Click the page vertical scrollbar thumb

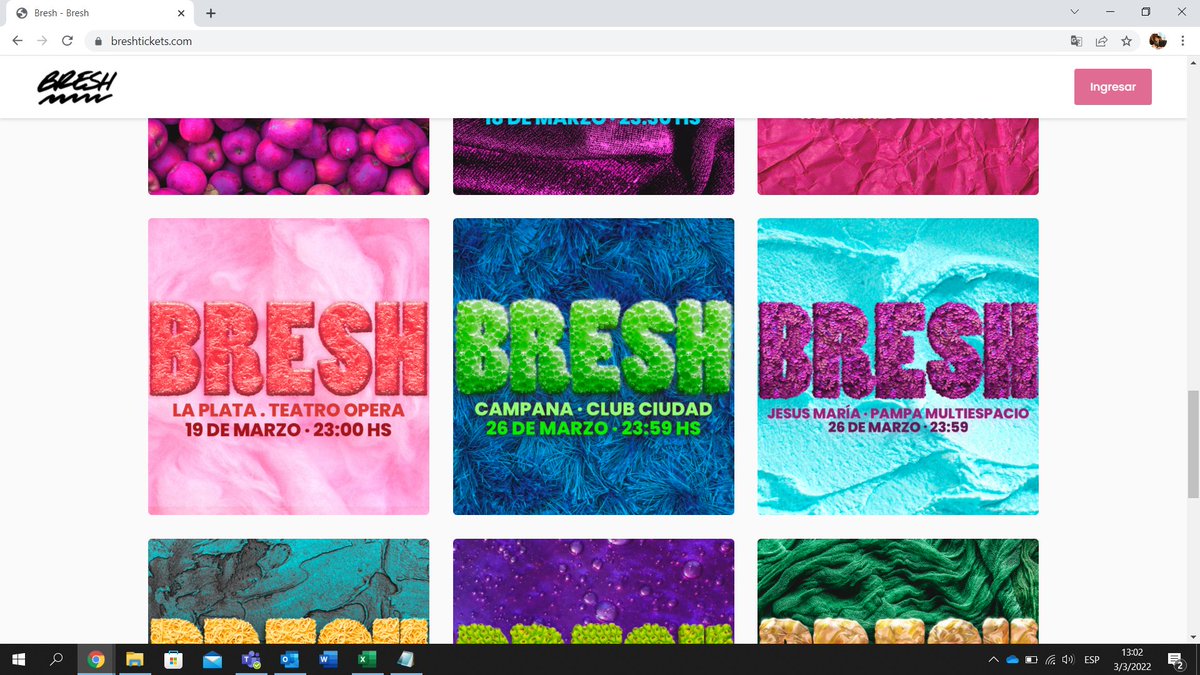click(1192, 444)
